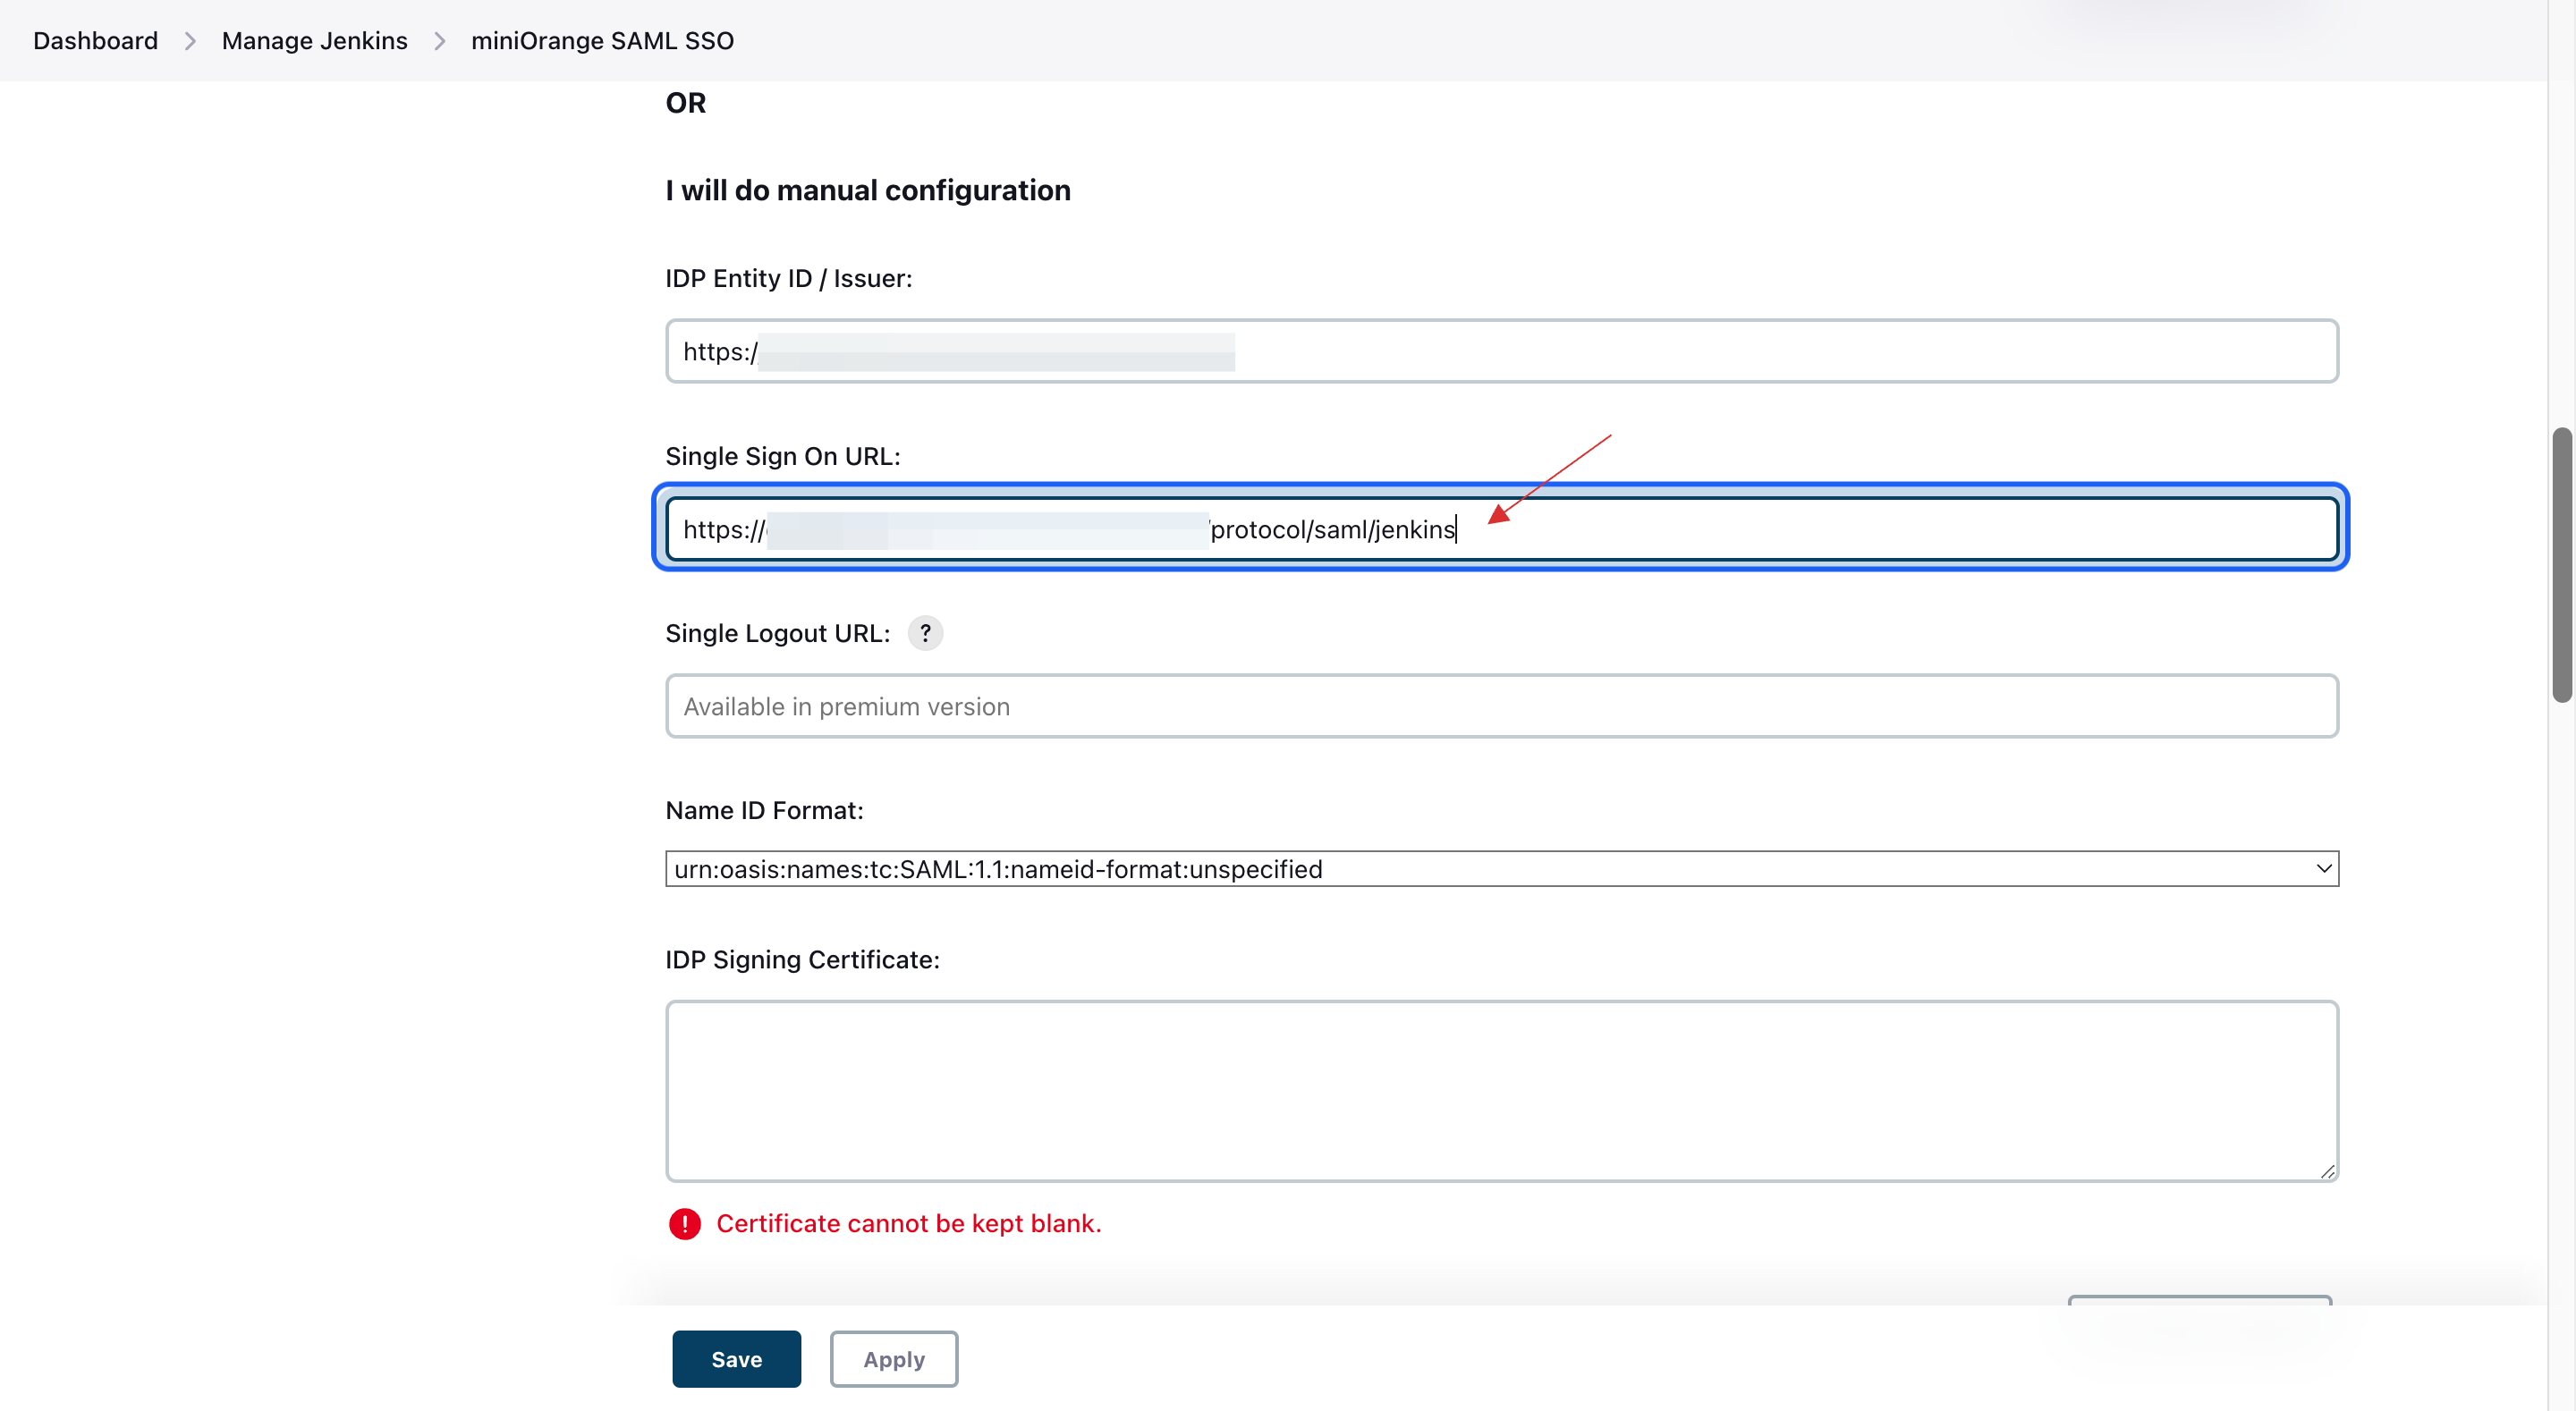
Task: Click 'I will do manual configuration' heading
Action: [868, 190]
